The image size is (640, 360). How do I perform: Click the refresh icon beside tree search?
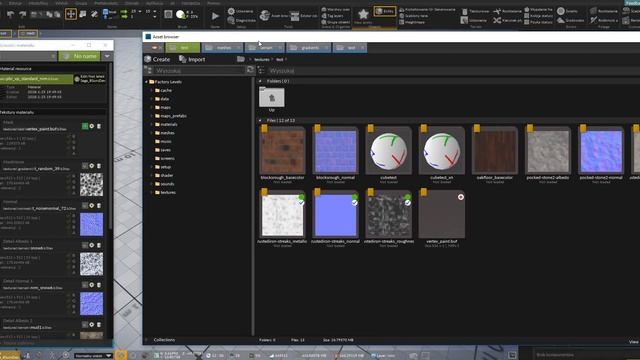tap(250, 70)
